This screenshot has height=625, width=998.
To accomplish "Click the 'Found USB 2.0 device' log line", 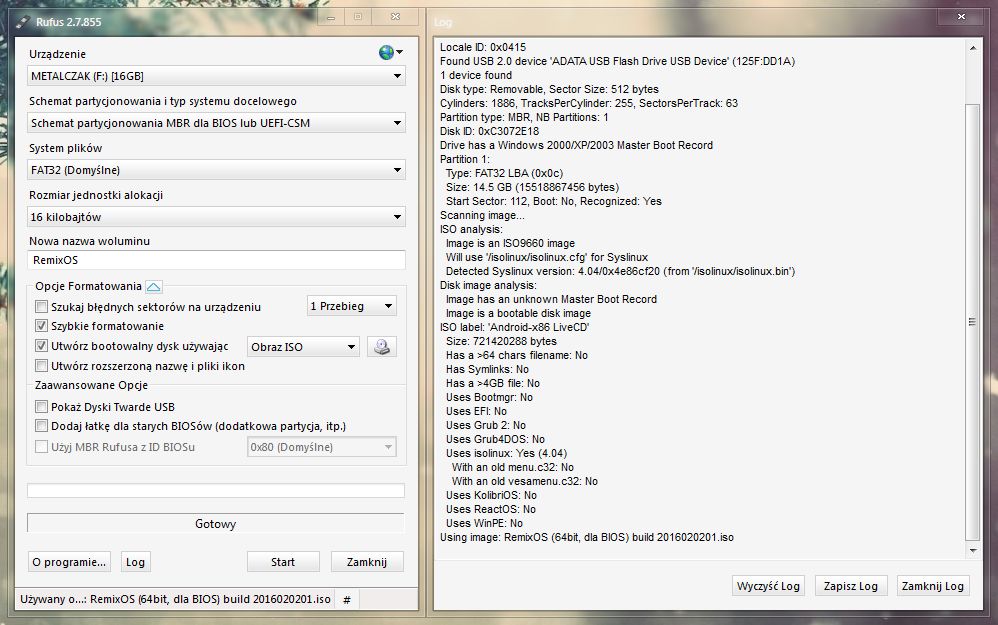I will pyautogui.click(x=617, y=61).
